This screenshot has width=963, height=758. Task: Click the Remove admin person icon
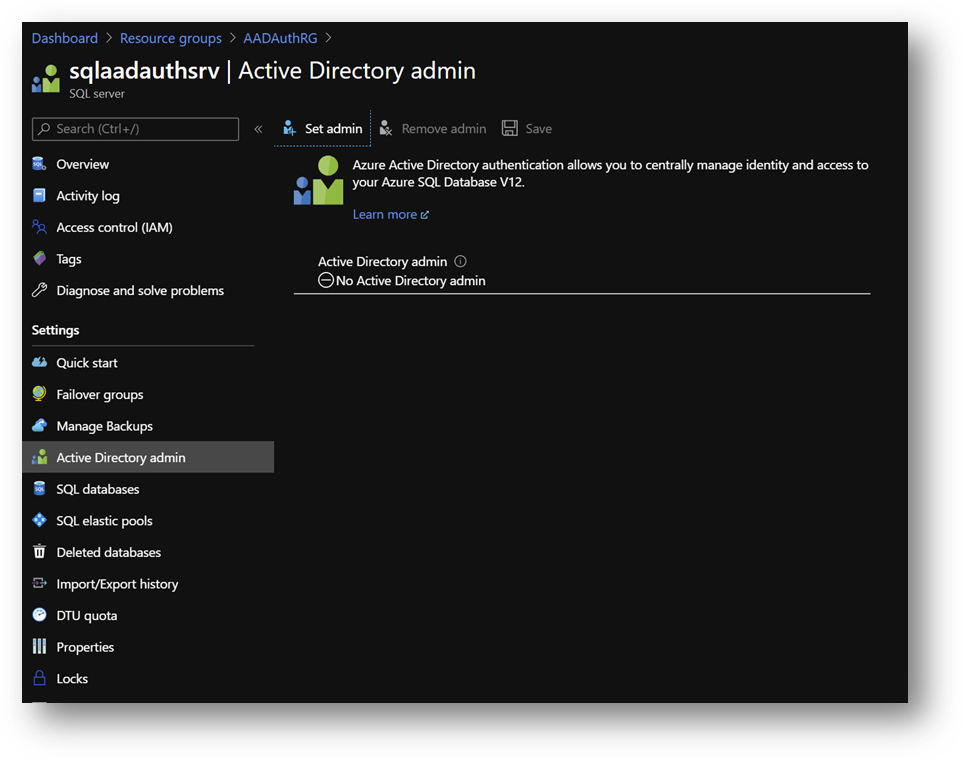click(386, 128)
